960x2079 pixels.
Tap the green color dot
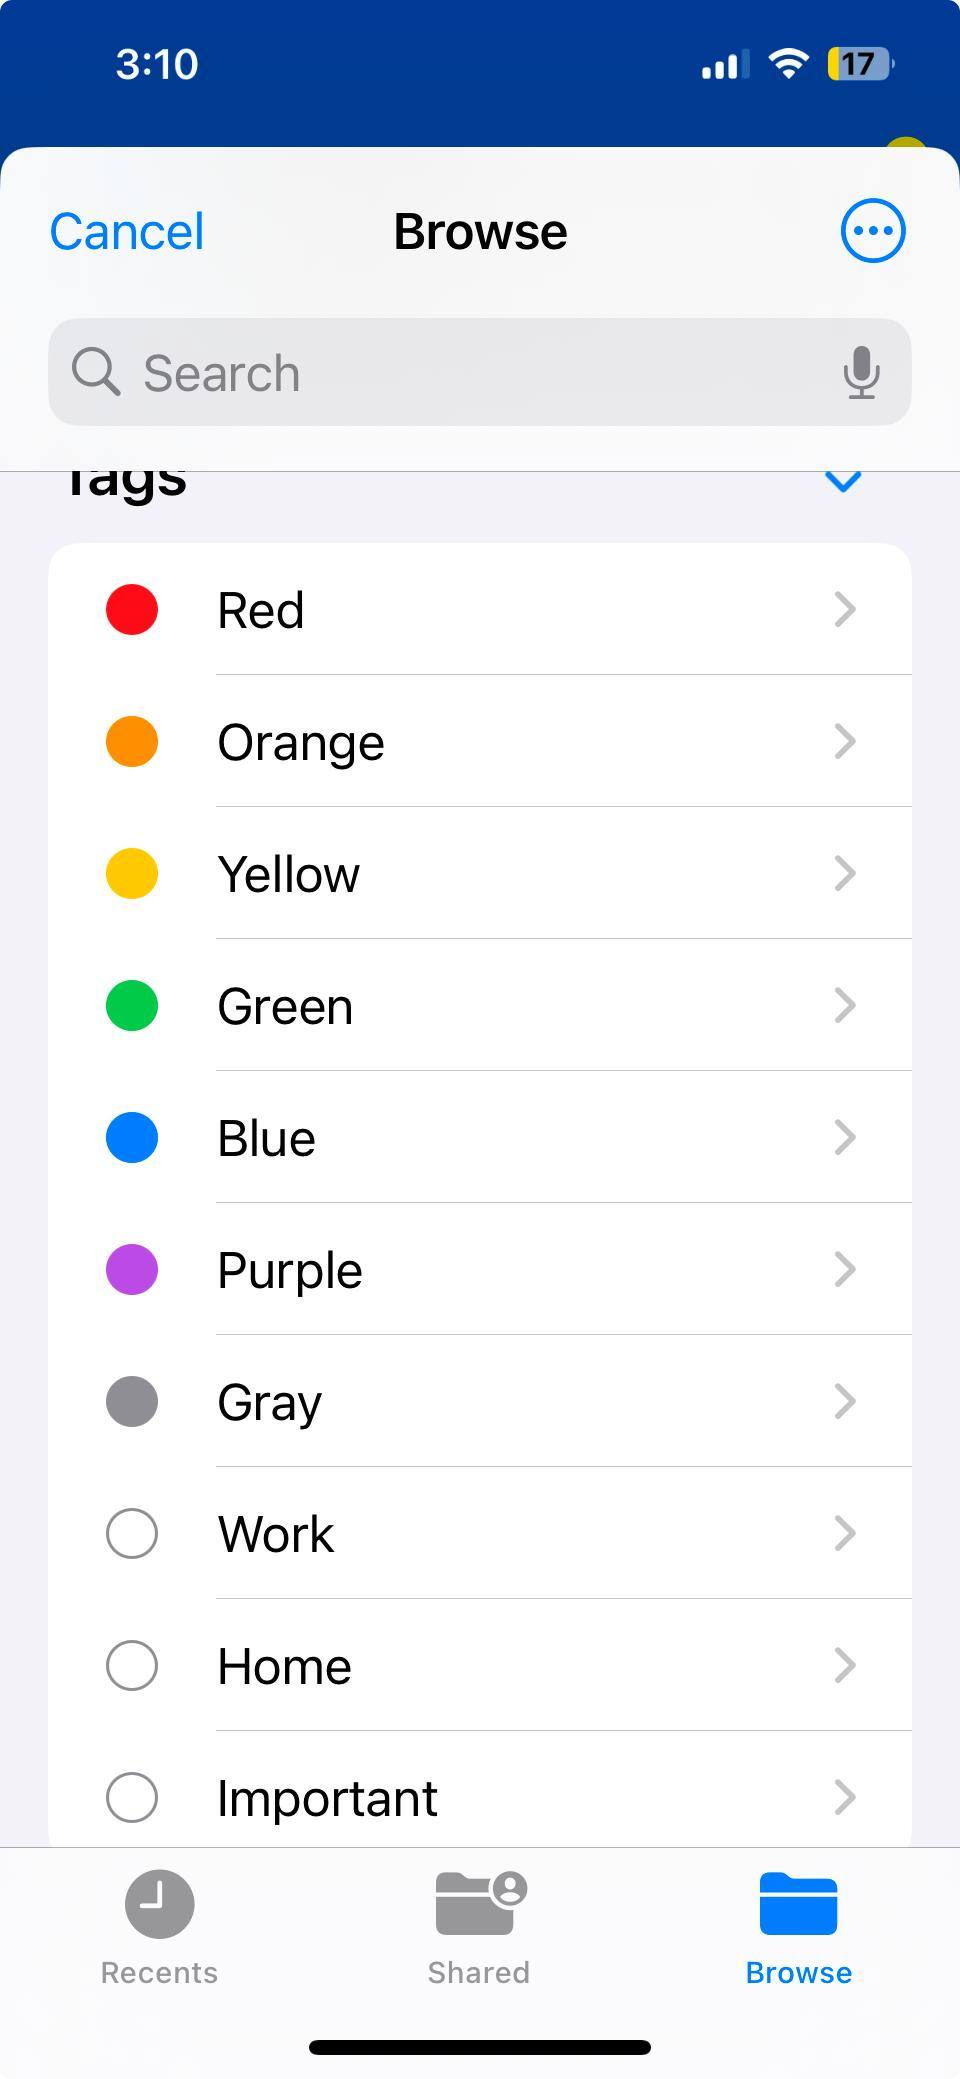tap(132, 1005)
